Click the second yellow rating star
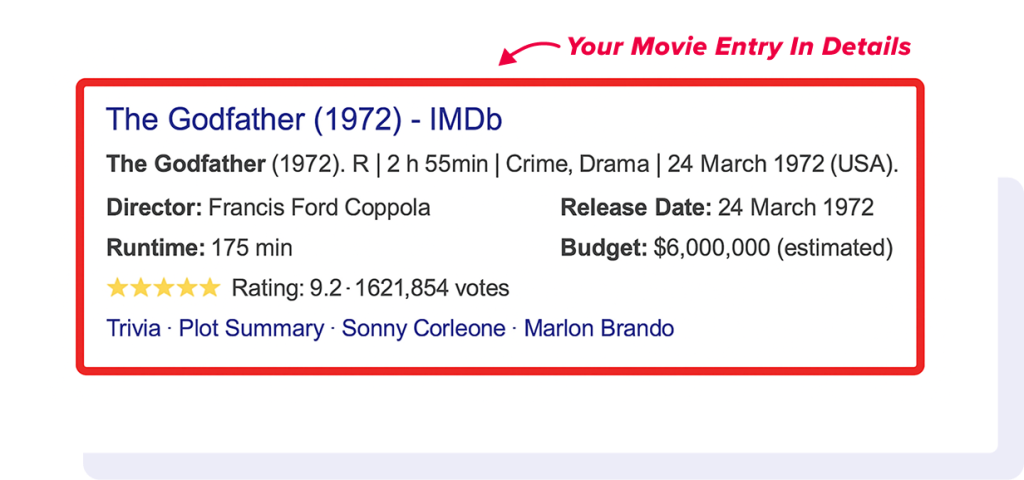This screenshot has height=480, width=1024. pos(141,288)
